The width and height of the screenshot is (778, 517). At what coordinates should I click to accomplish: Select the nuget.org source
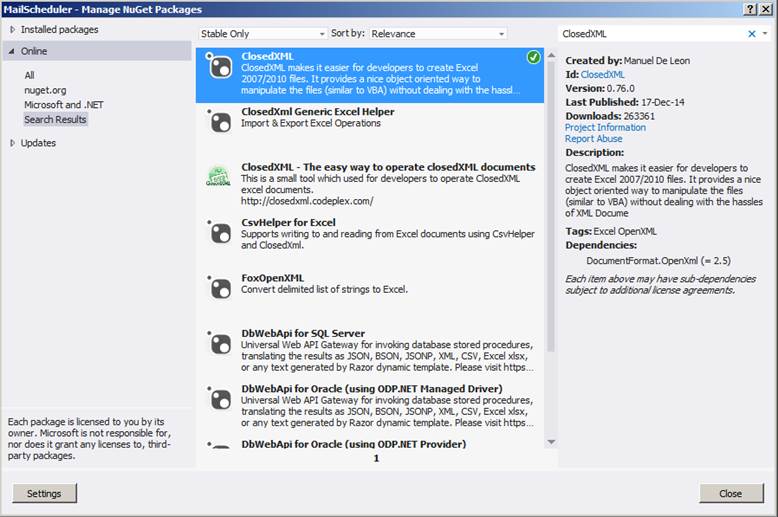point(45,90)
